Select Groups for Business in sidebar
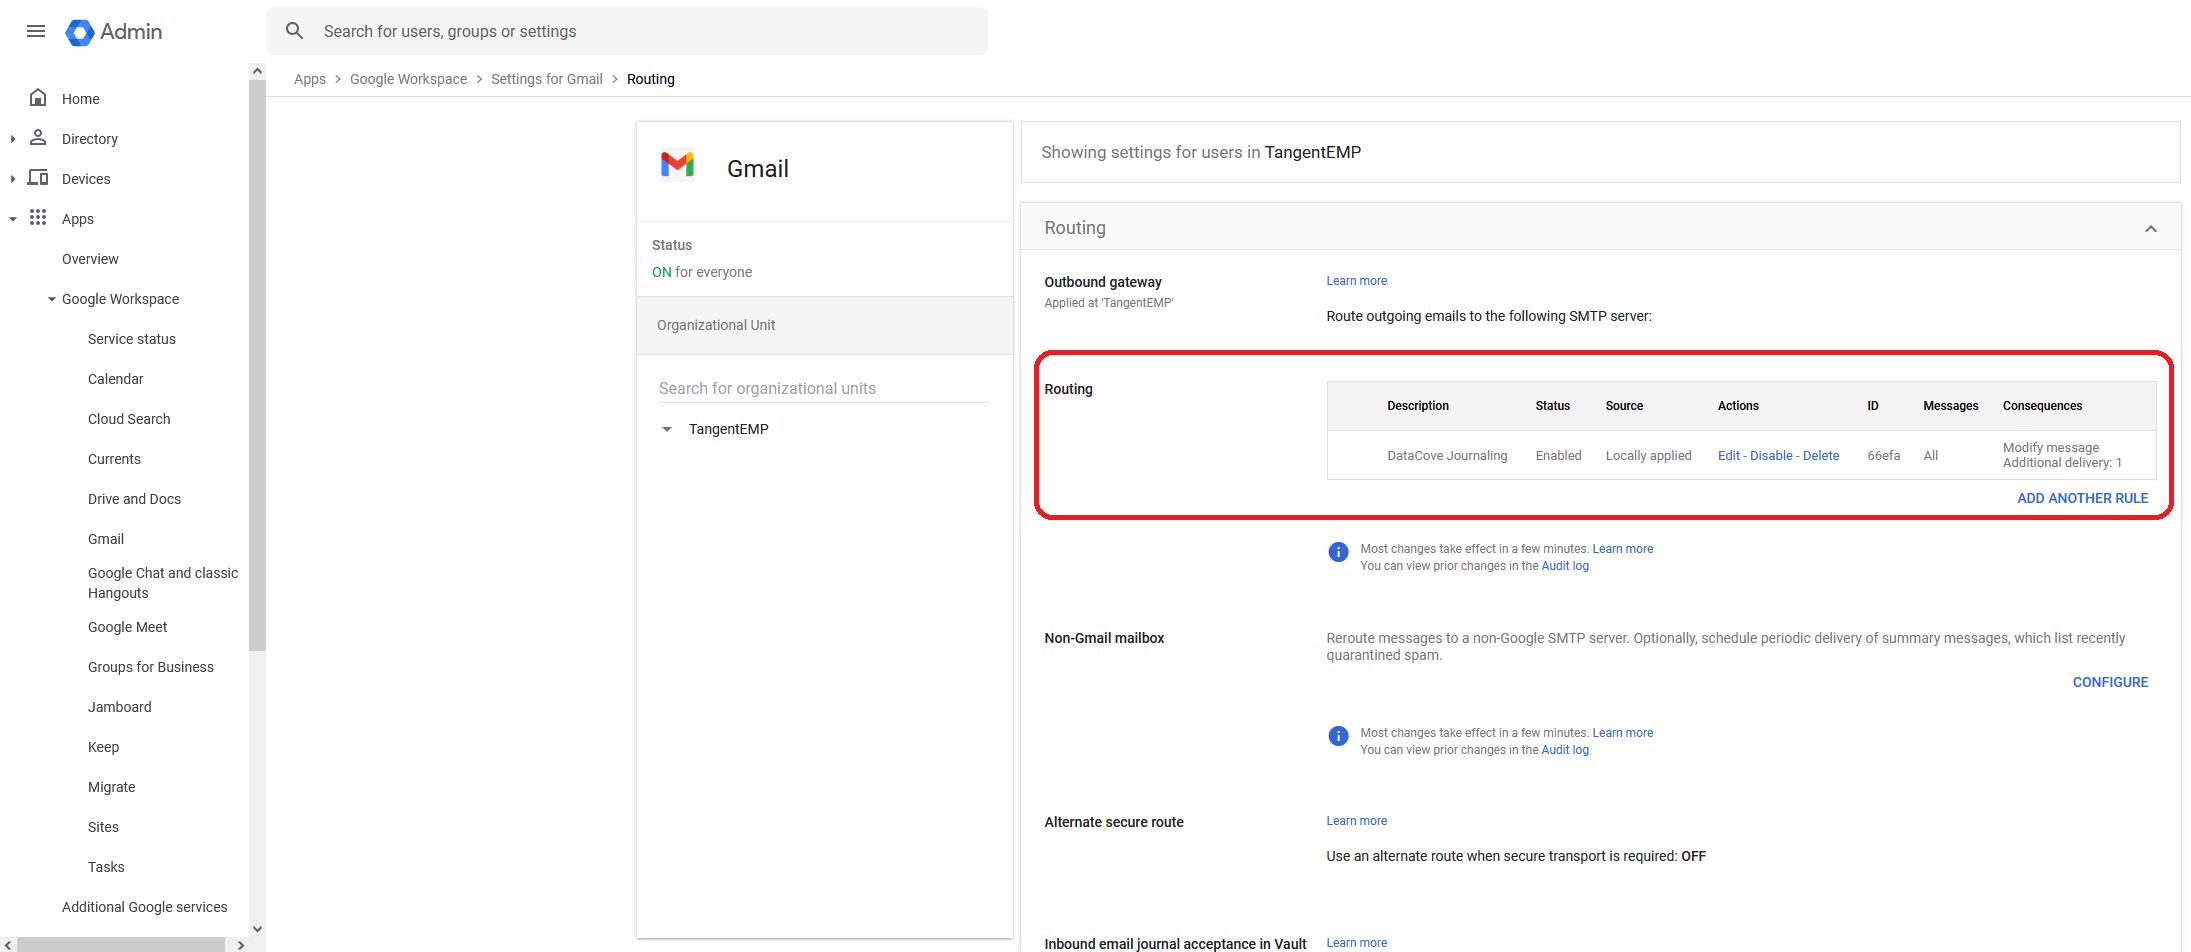Screen dimensions: 2191x952 [150, 667]
